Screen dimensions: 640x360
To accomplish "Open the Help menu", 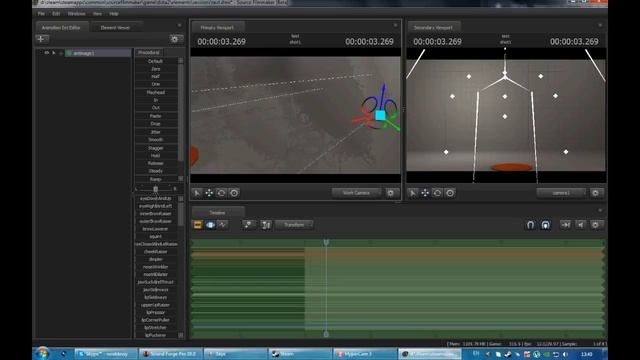I will 113,13.
